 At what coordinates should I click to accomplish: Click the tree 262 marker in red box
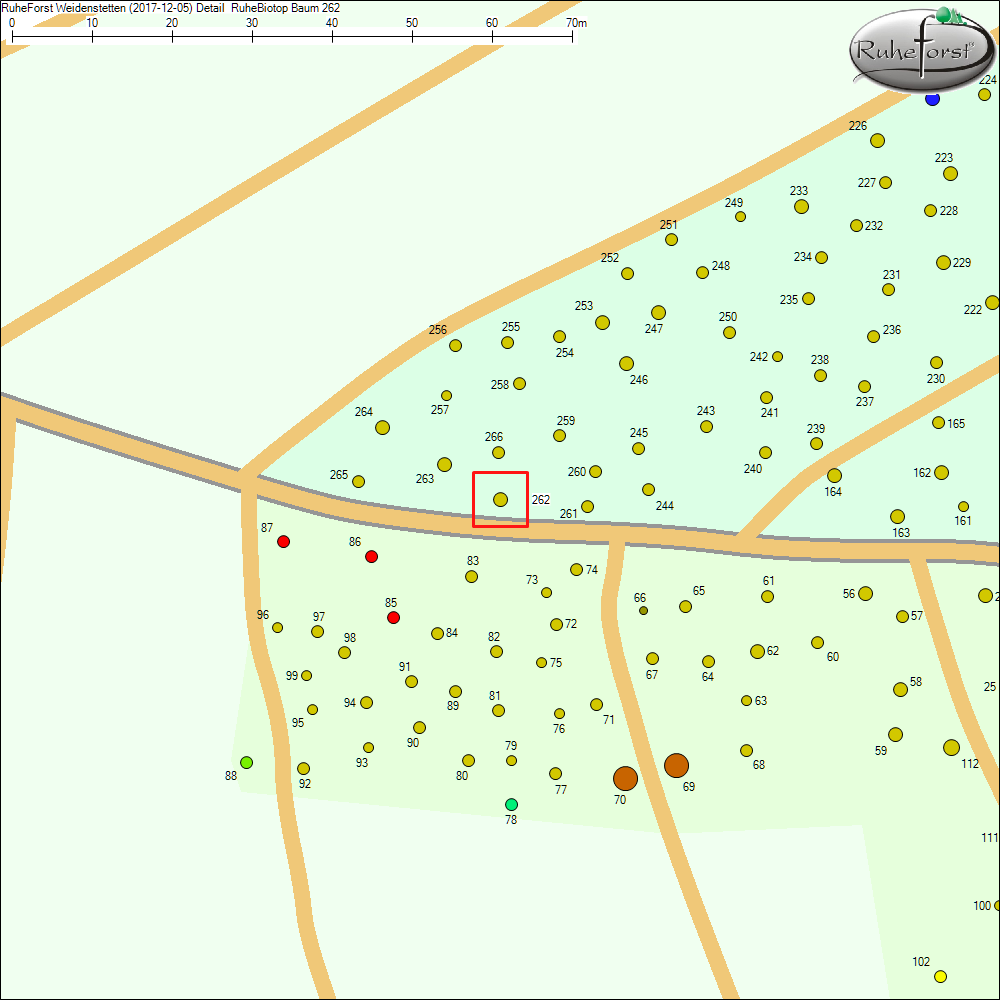point(500,499)
